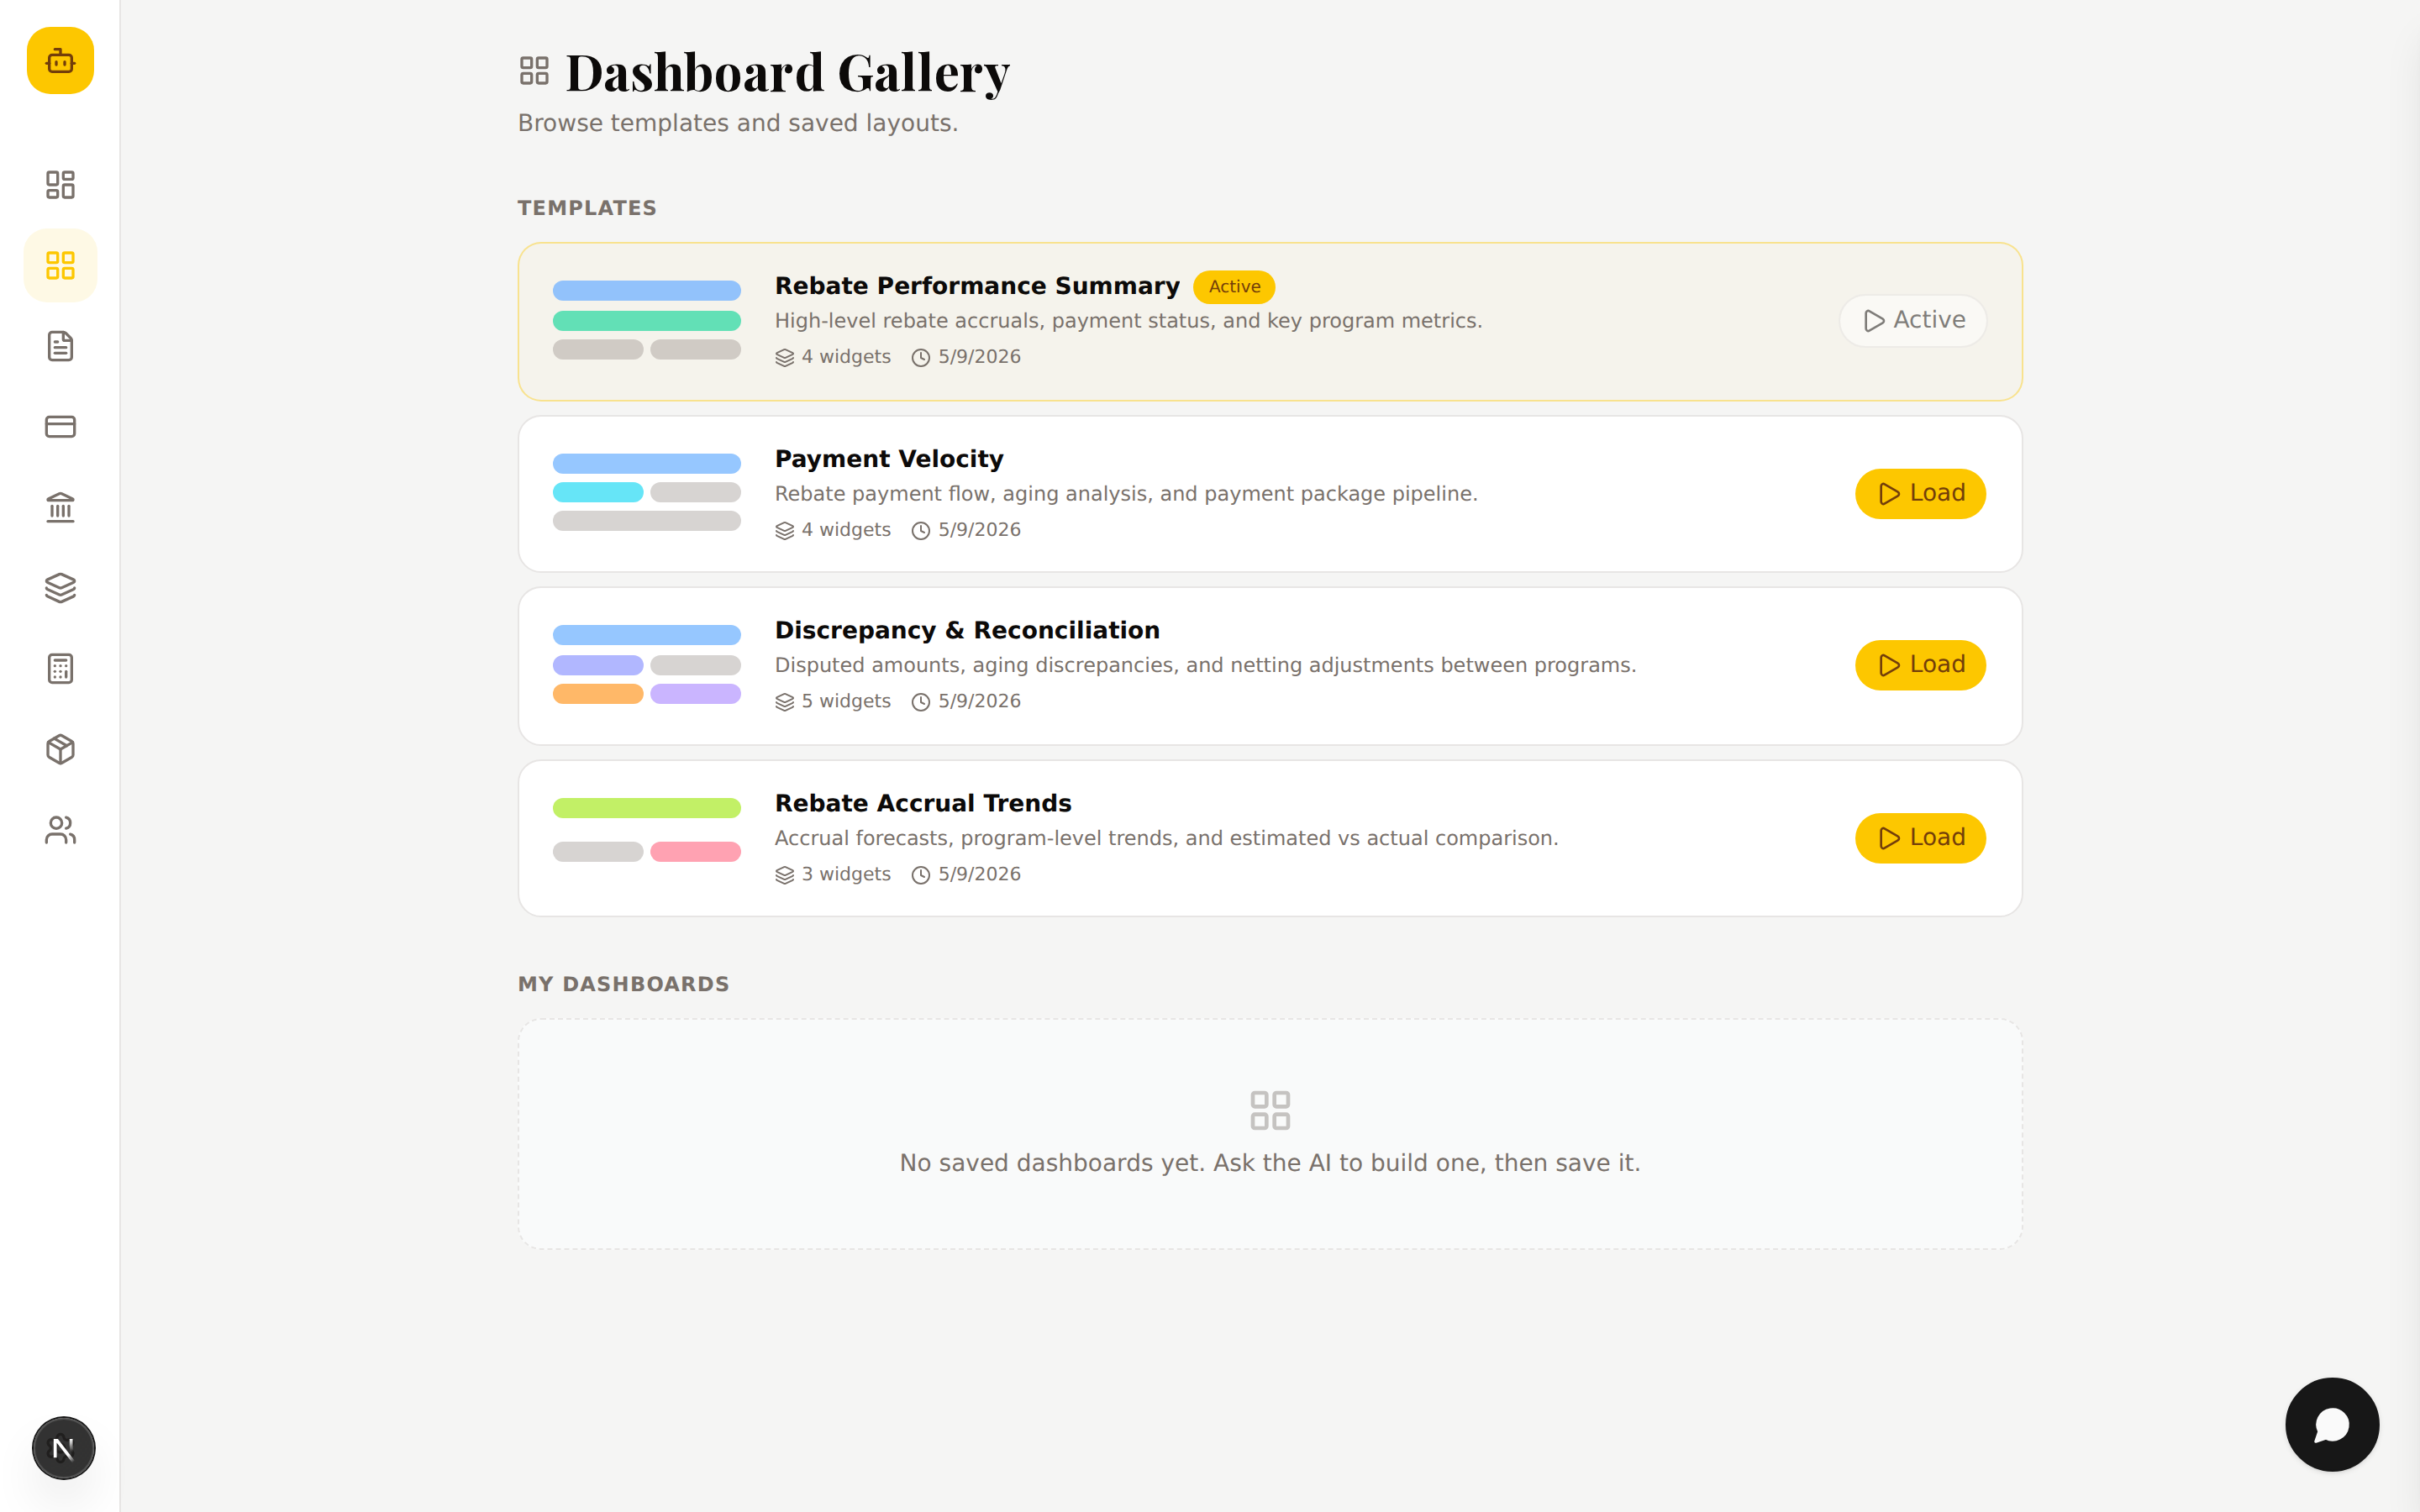Click 5/9/2026 date in Discrepancy & Reconciliation card

point(979,701)
